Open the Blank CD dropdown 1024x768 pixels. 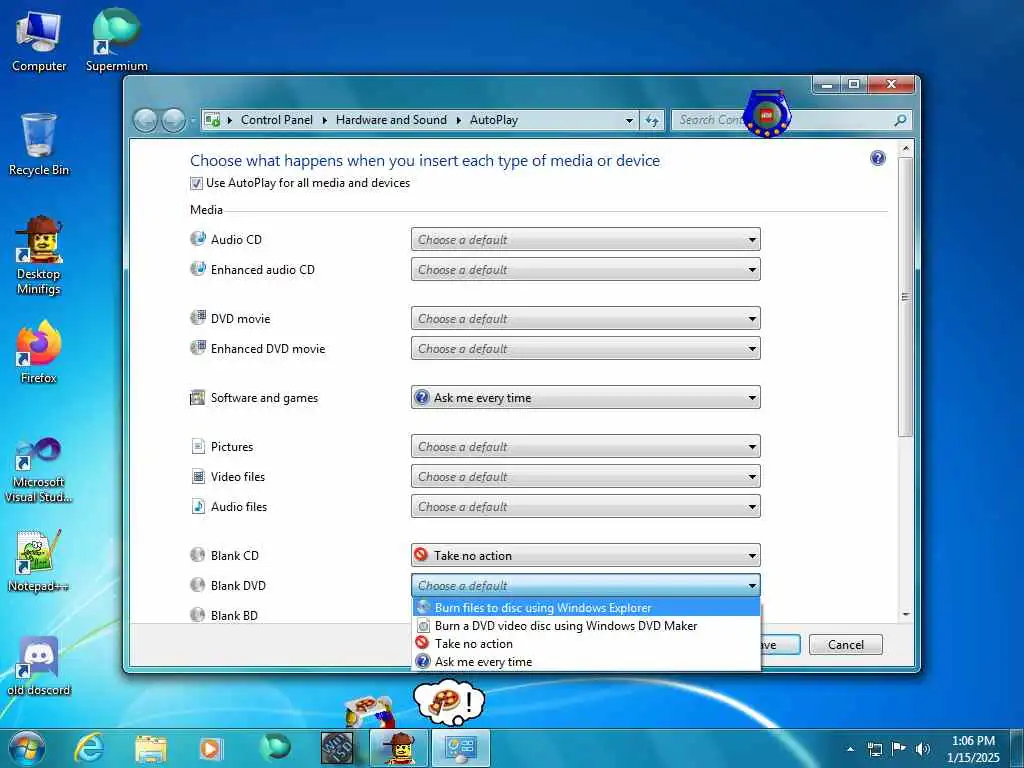click(586, 556)
